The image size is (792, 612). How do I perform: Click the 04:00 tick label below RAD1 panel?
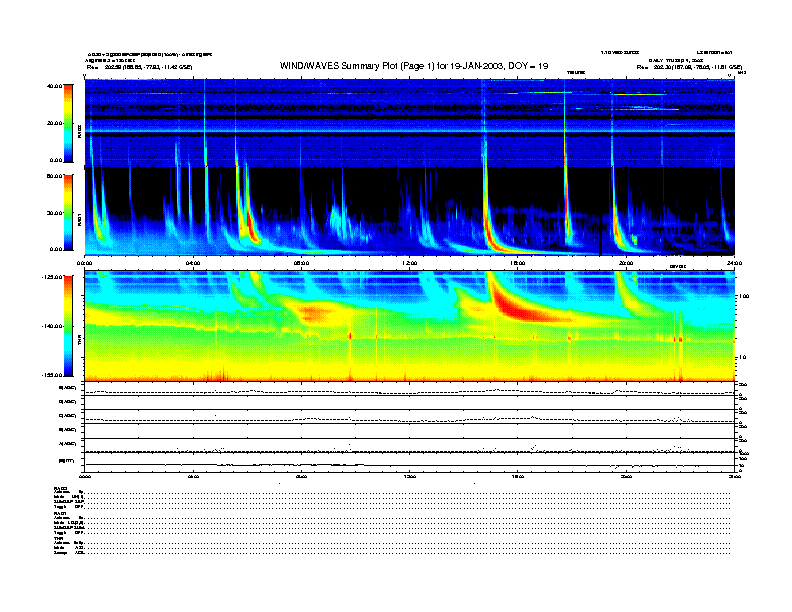click(x=193, y=263)
